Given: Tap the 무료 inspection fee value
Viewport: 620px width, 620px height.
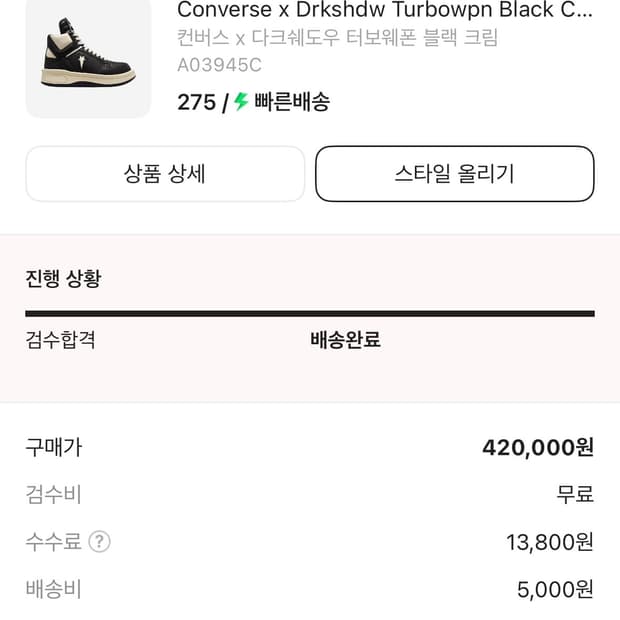Looking at the screenshot, I should tap(575, 494).
